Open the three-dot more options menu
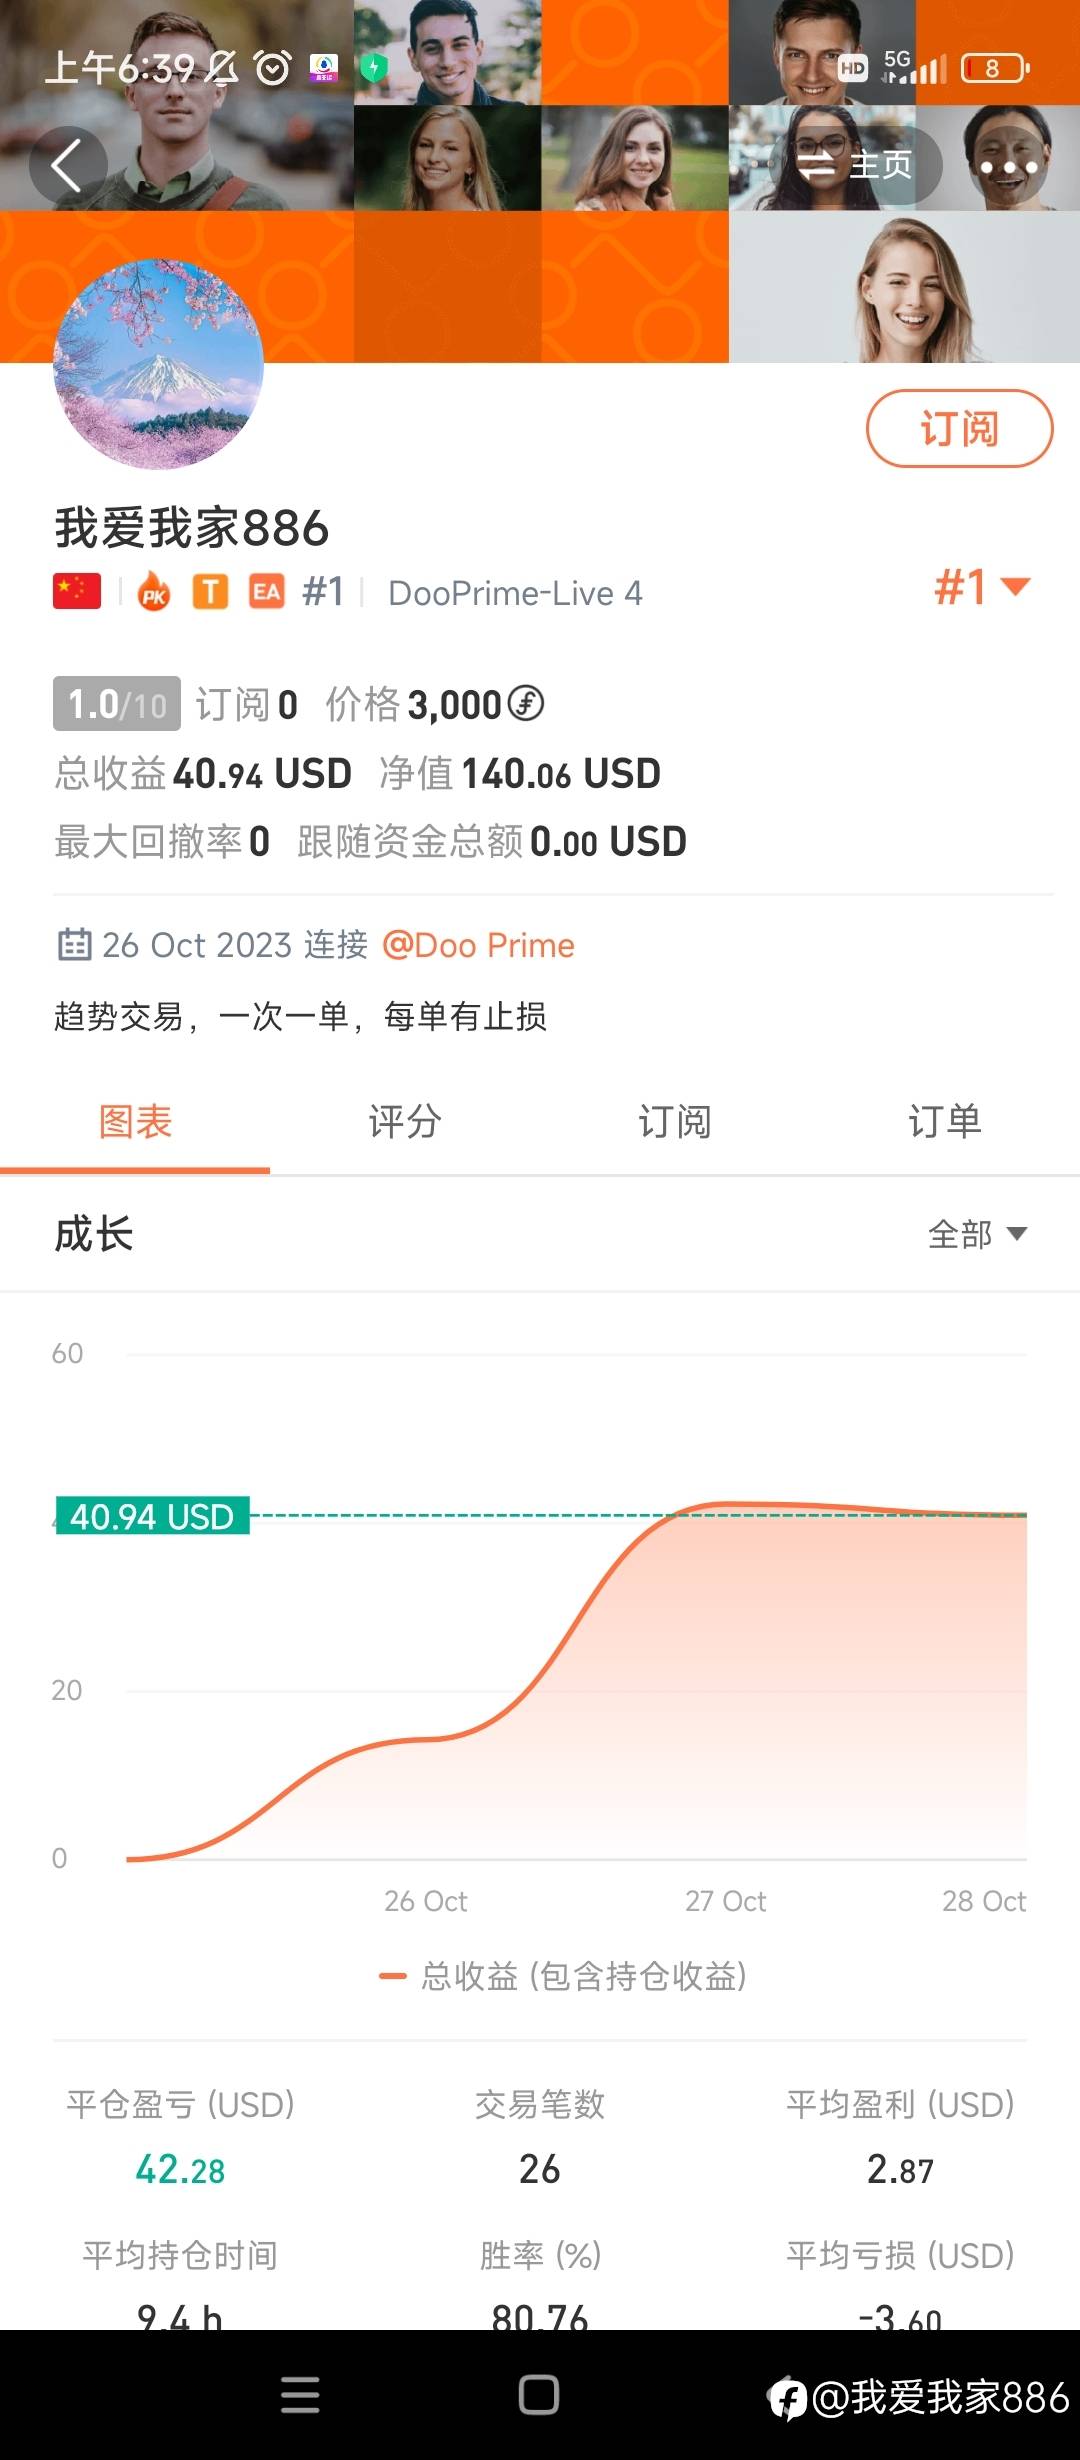Viewport: 1080px width, 2460px height. (x=1008, y=166)
